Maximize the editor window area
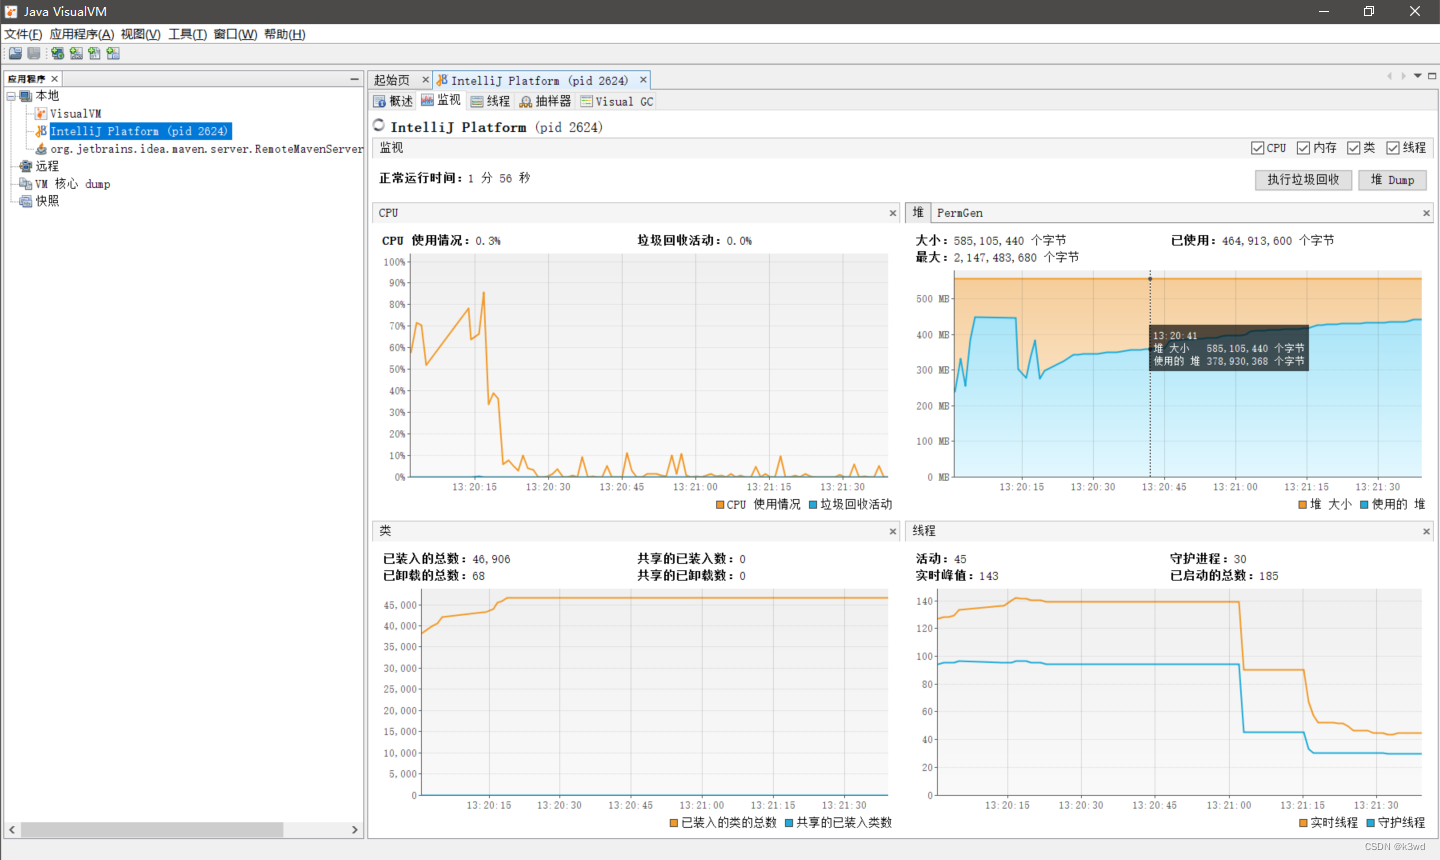Viewport: 1440px width, 860px height. click(1432, 76)
